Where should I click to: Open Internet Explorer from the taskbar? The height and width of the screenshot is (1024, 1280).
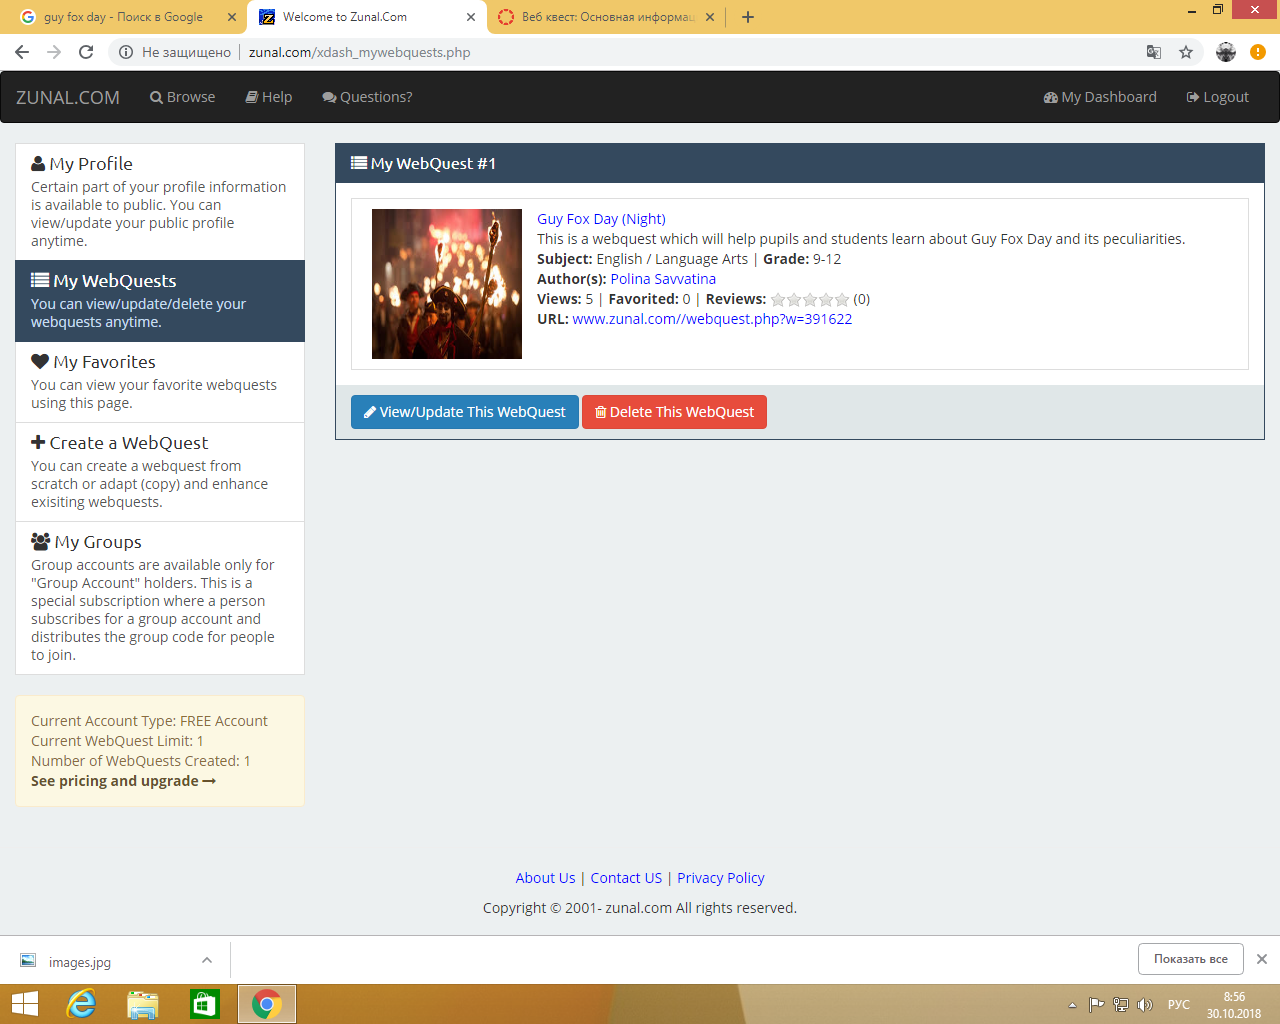click(x=81, y=1004)
